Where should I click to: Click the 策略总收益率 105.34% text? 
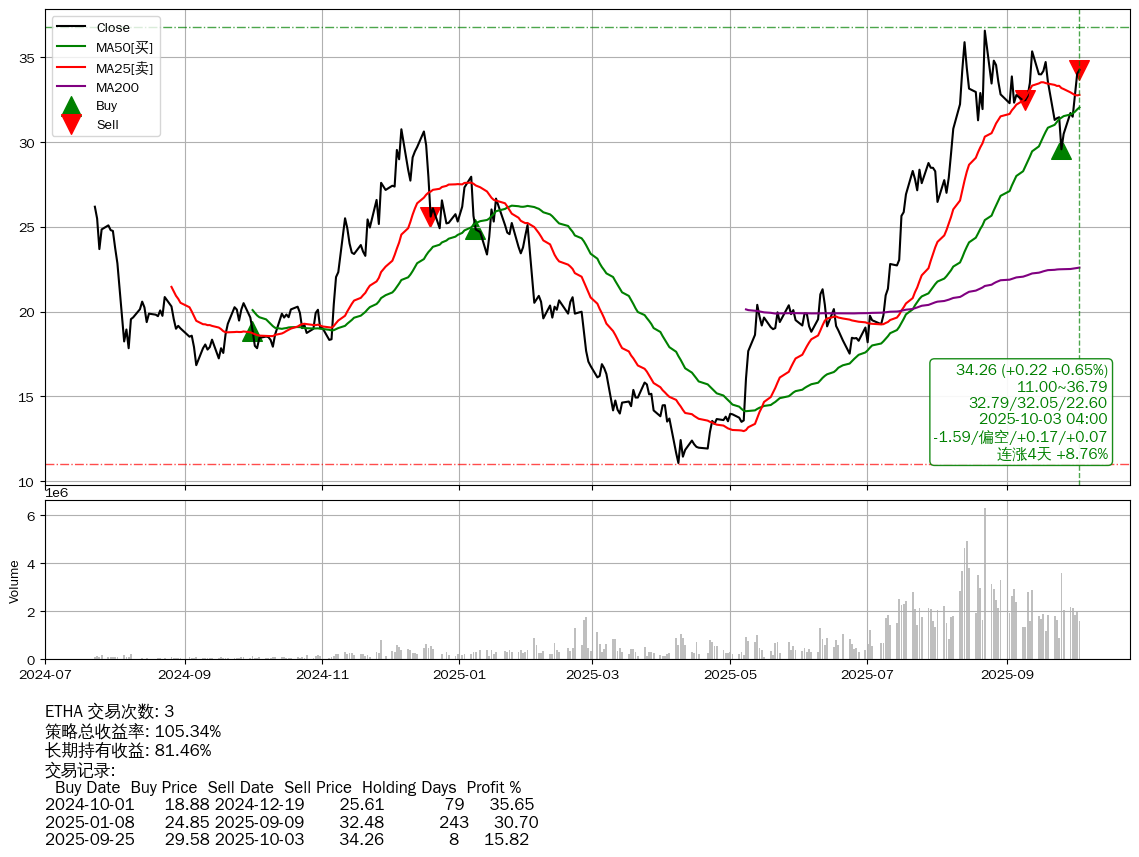pos(133,731)
